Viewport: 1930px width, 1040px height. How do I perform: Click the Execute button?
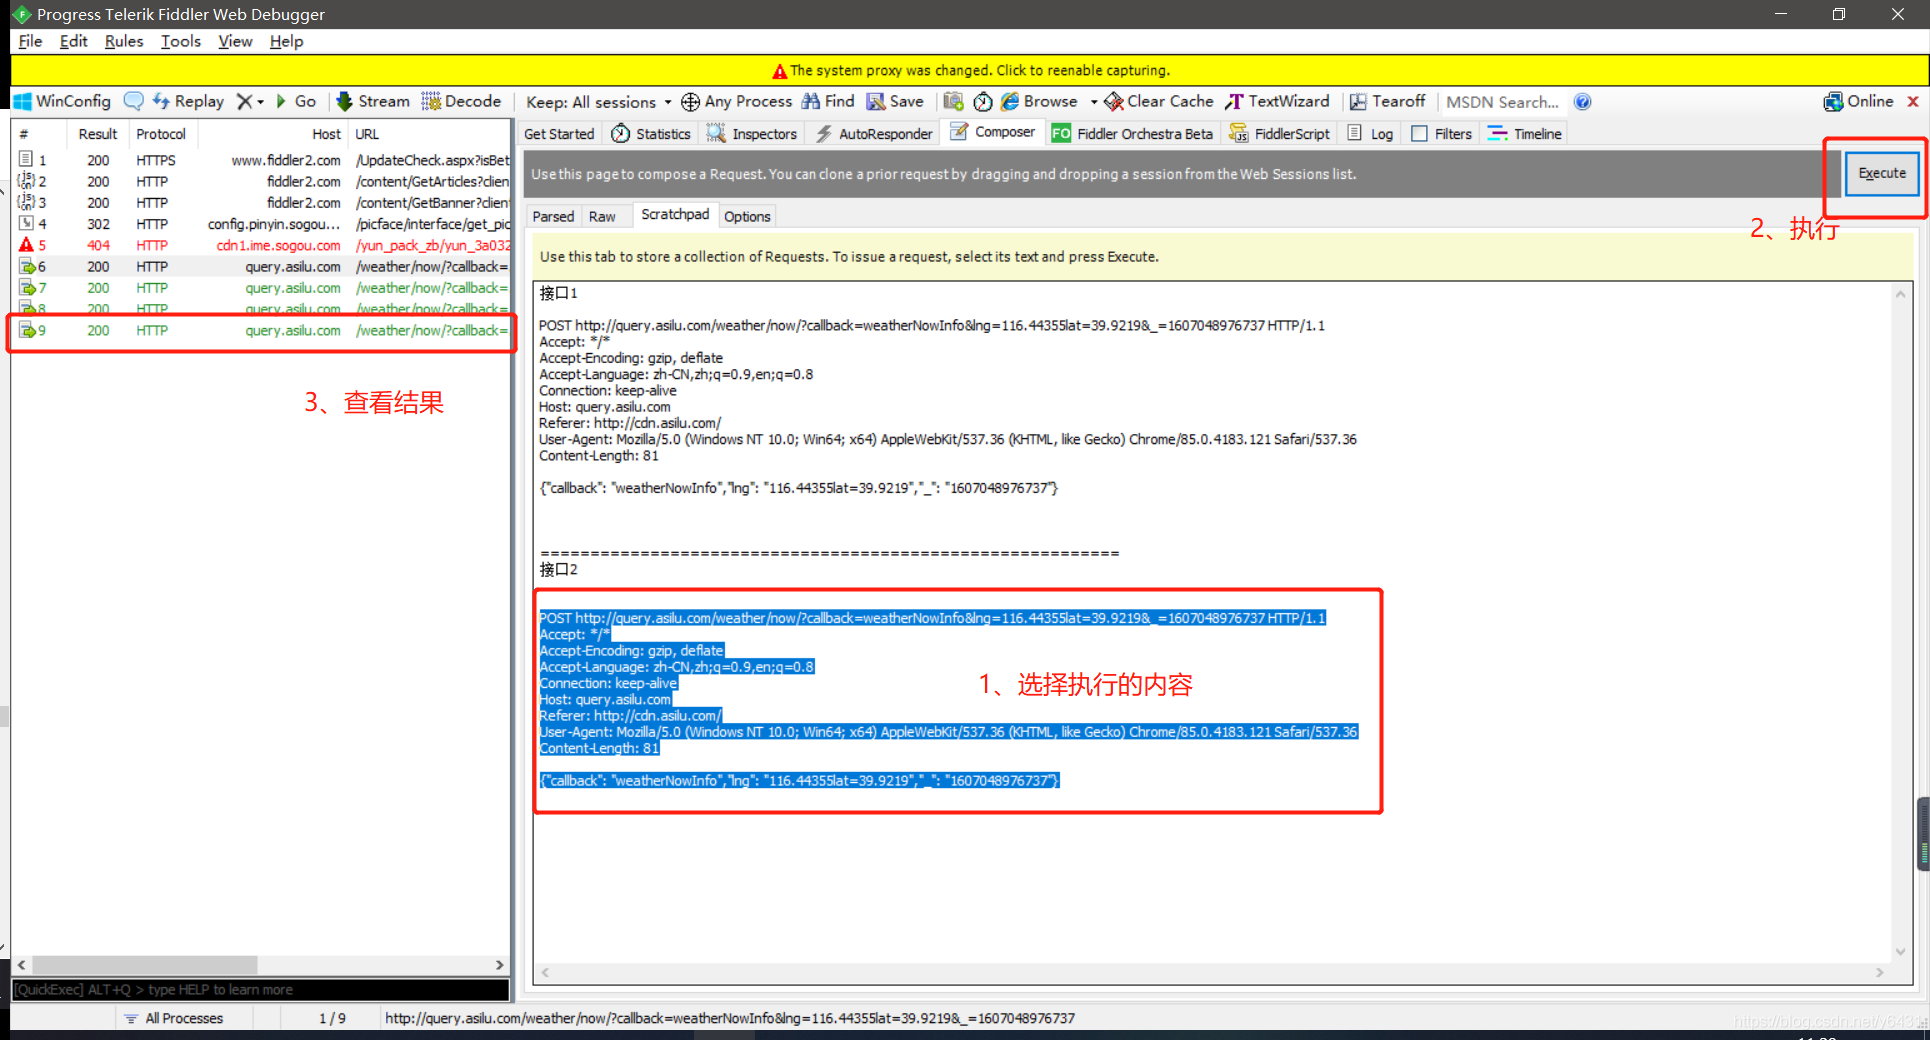point(1882,173)
